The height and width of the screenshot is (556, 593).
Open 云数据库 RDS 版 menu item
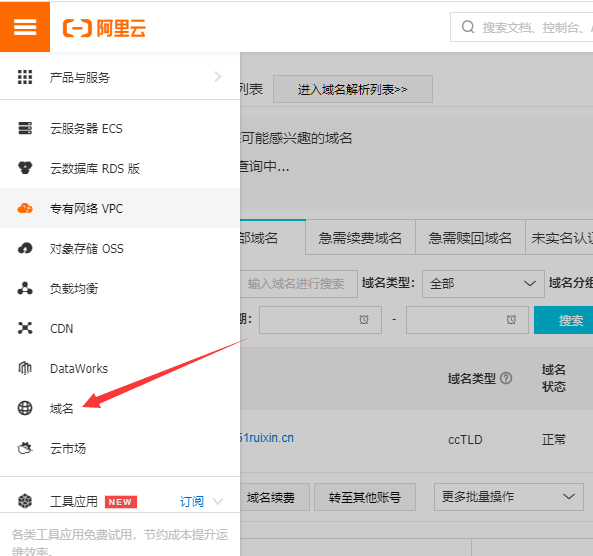coord(120,168)
